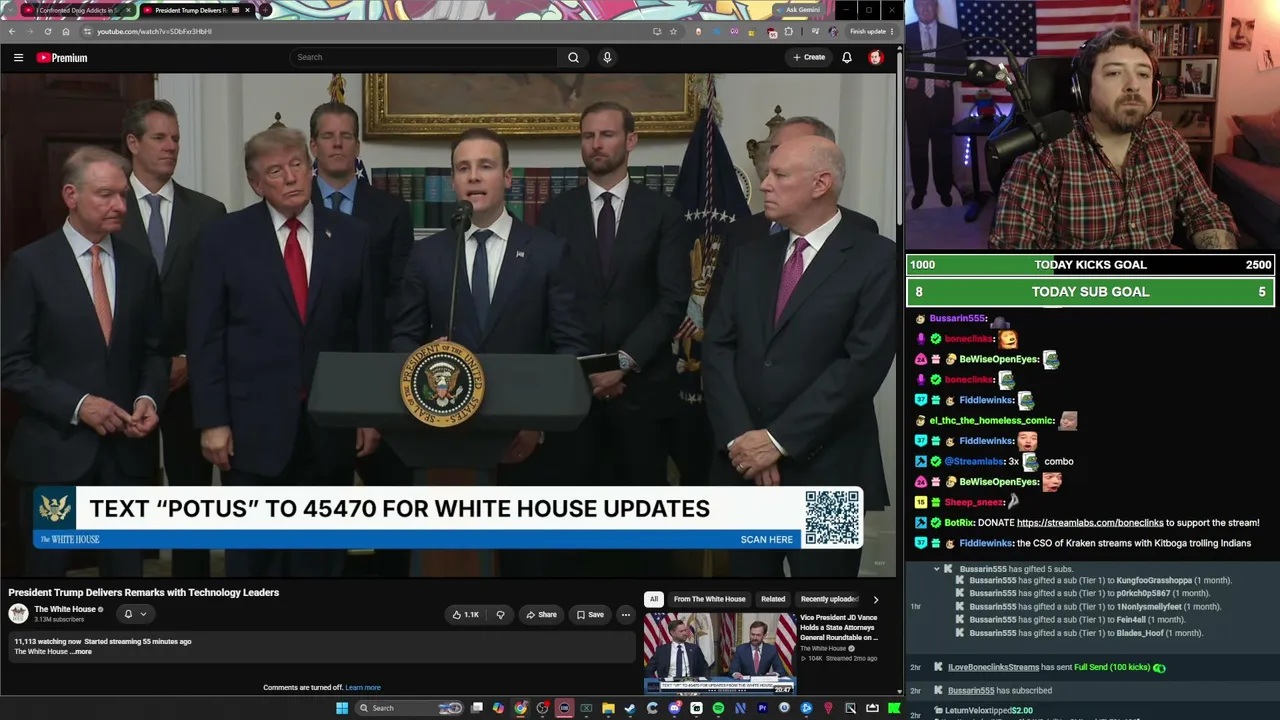
Task: Select 'From The White House' chip
Action: point(709,599)
